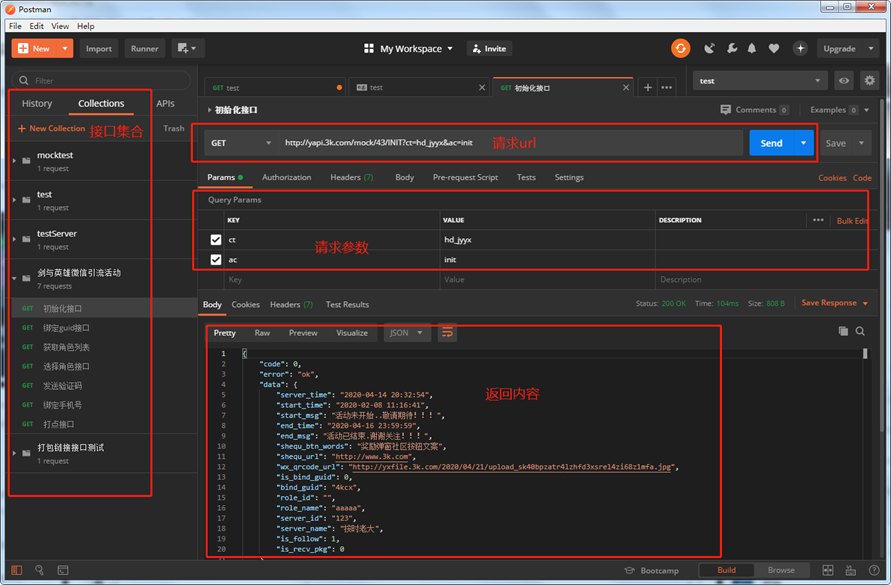Image resolution: width=891 pixels, height=585 pixels.
Task: Click the Import button
Action: tap(99, 48)
